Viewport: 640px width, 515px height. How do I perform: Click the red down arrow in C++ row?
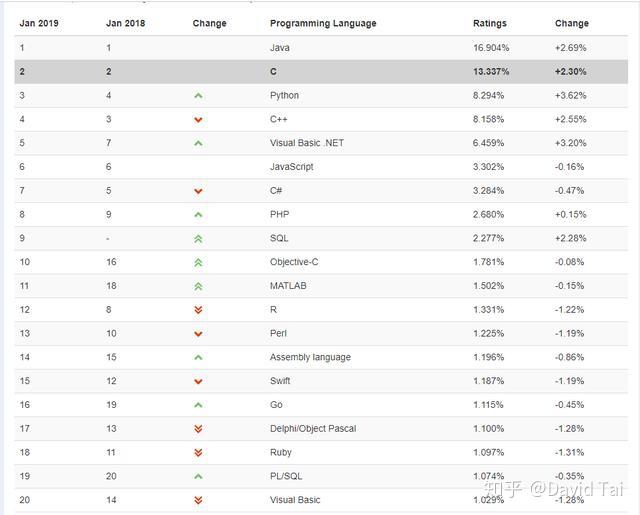(x=198, y=120)
